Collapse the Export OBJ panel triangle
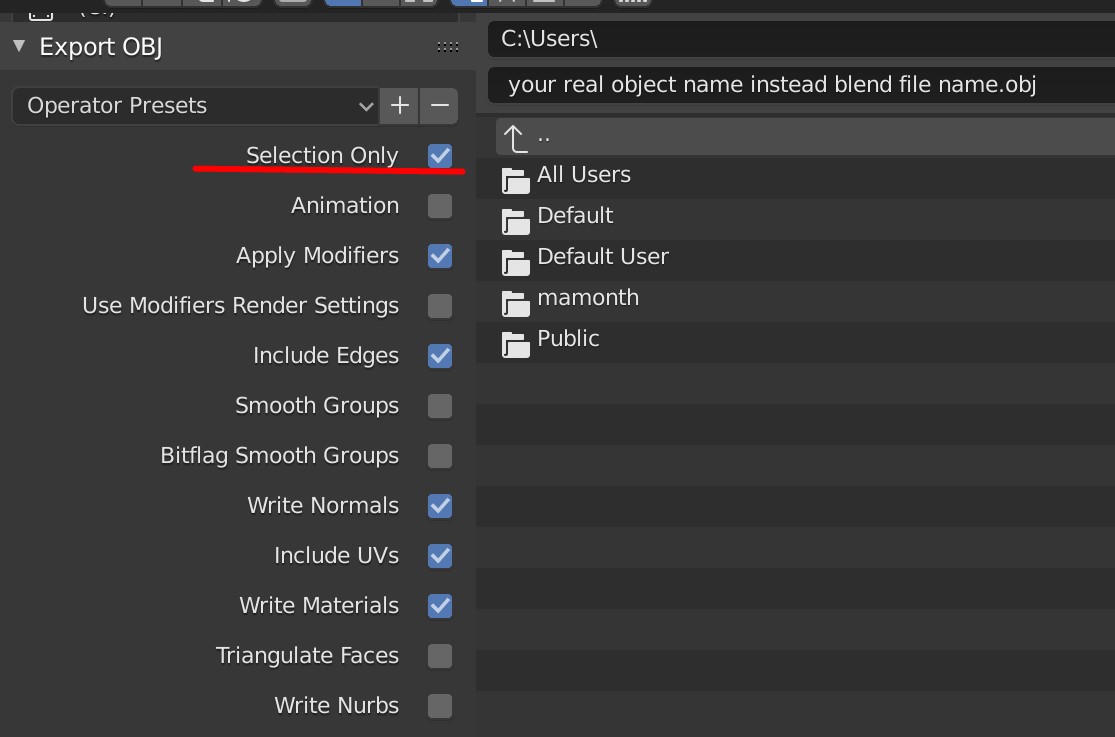This screenshot has width=1115, height=737. point(19,46)
